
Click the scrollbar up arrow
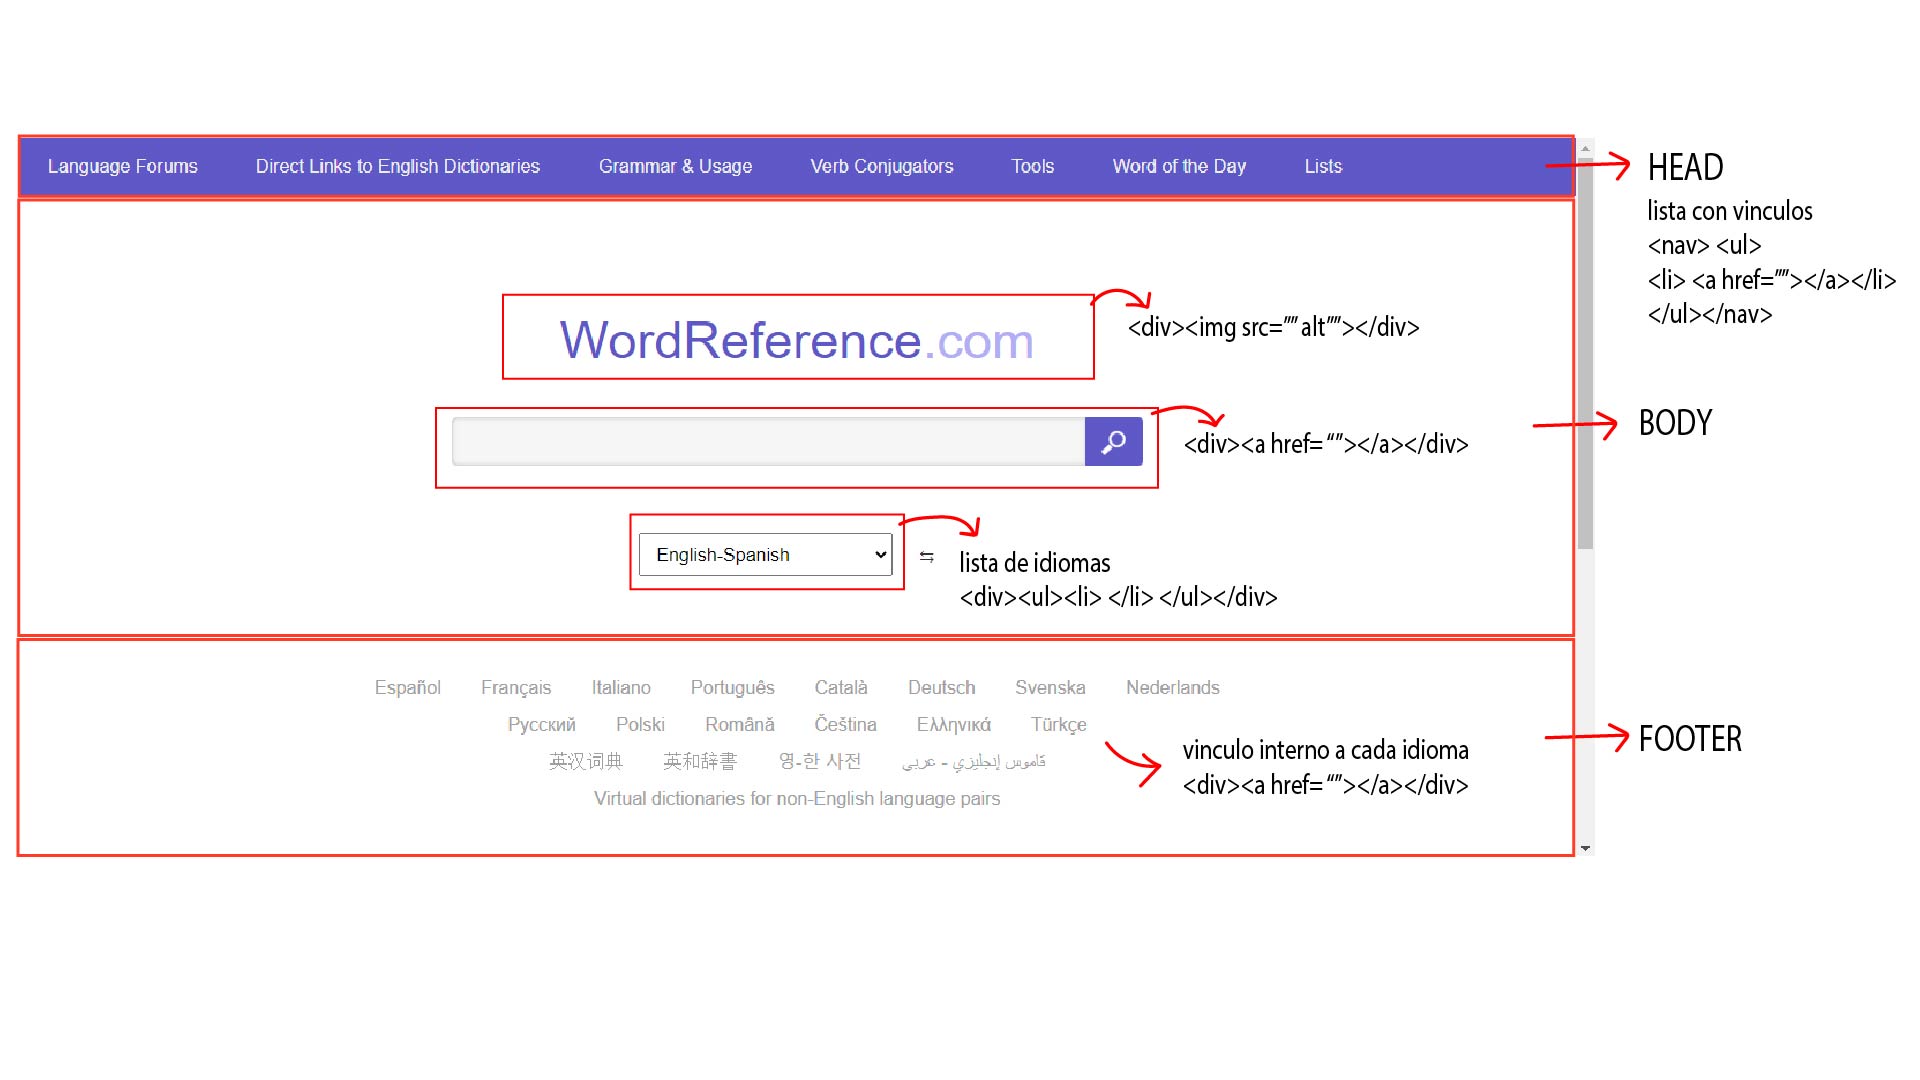[x=1585, y=148]
